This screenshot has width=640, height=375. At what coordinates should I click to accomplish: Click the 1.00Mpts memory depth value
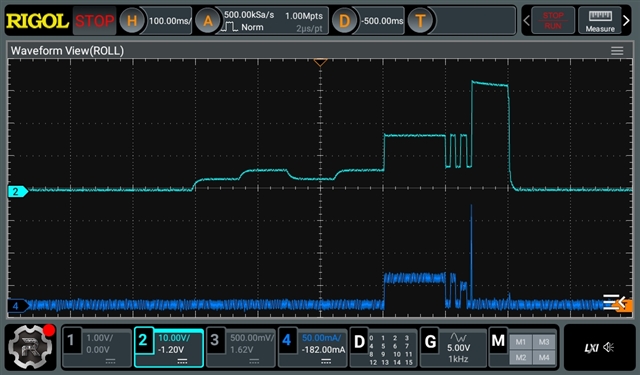[x=304, y=16]
